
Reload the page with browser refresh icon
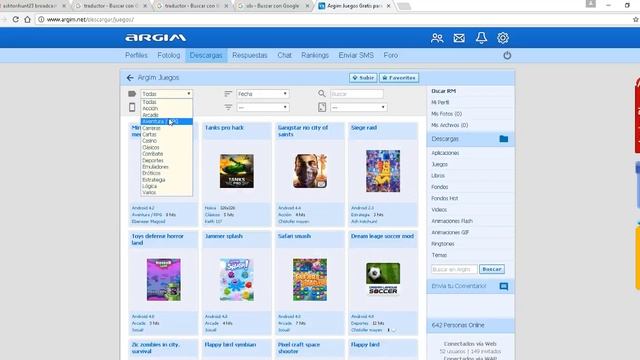click(16, 19)
